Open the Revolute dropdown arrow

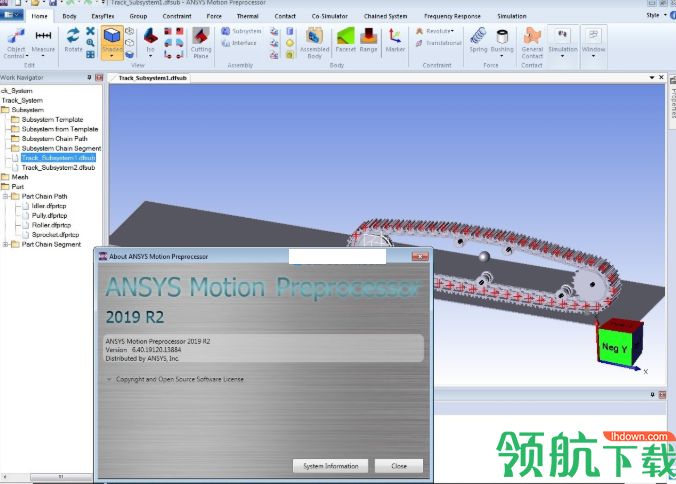(452, 31)
